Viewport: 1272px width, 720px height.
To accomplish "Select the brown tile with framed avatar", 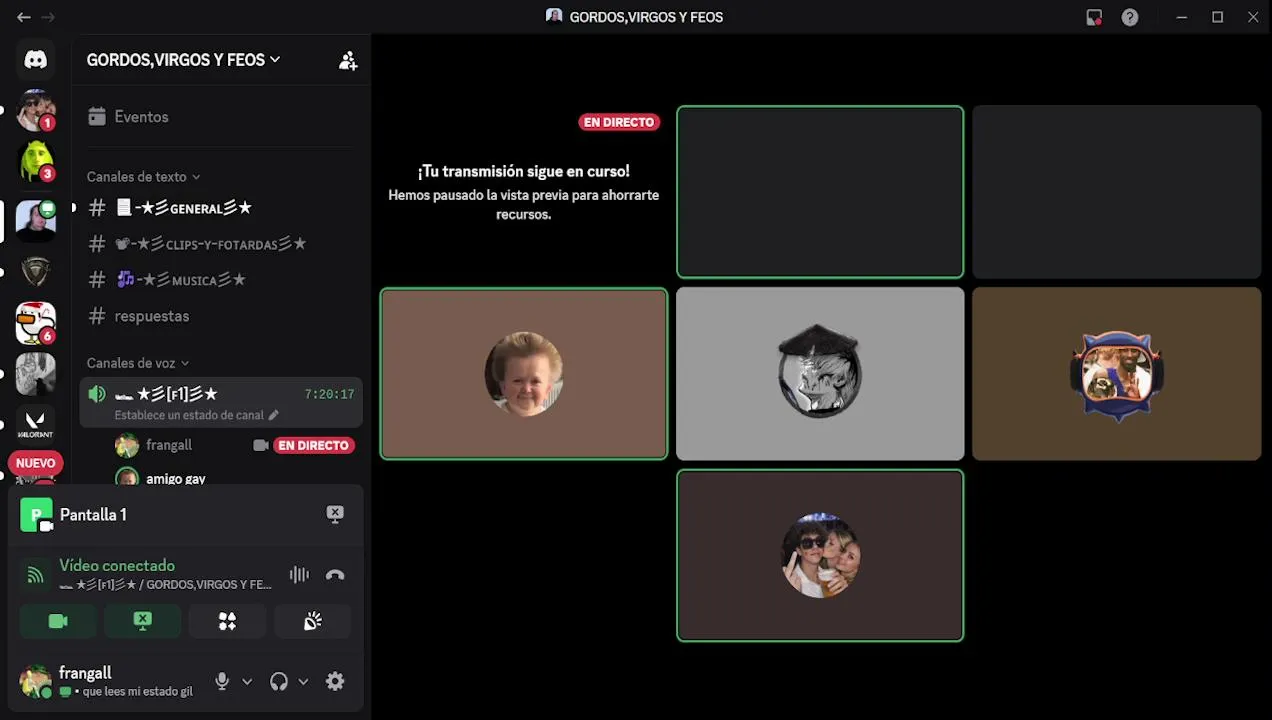I will click(x=1116, y=374).
